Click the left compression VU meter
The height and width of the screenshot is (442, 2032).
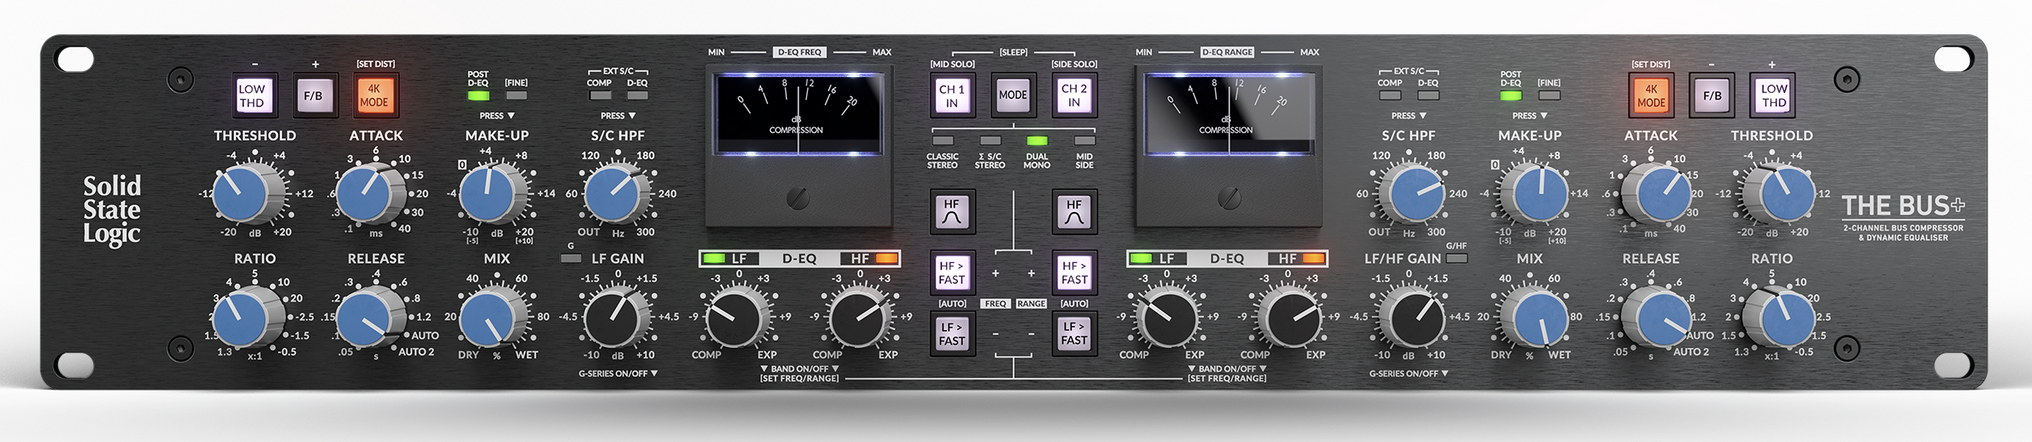coord(797,114)
